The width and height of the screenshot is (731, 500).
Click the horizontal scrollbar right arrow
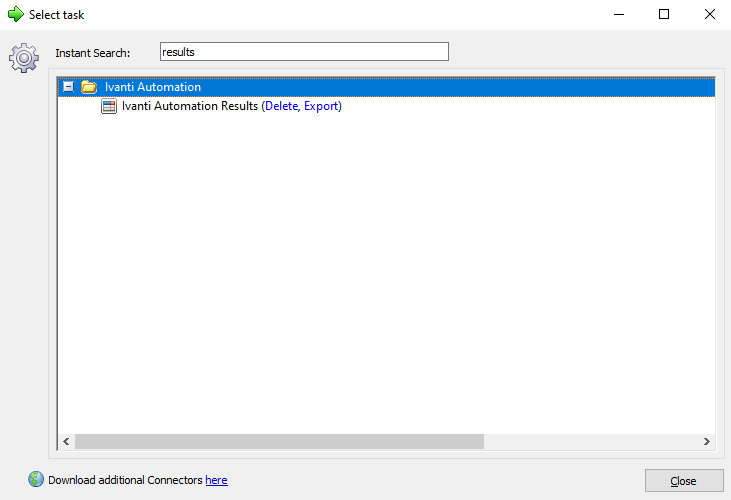[707, 441]
